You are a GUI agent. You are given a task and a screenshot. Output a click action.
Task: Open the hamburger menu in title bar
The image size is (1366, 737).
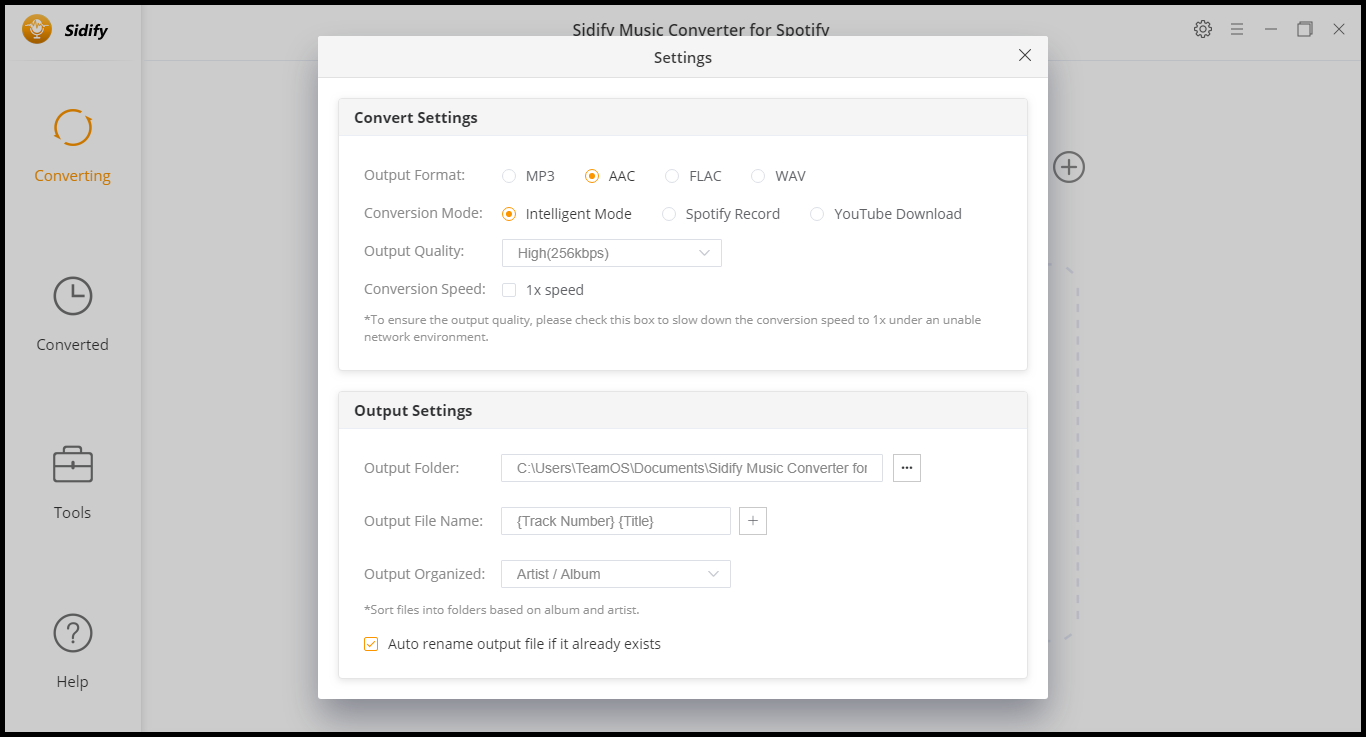coord(1237,29)
